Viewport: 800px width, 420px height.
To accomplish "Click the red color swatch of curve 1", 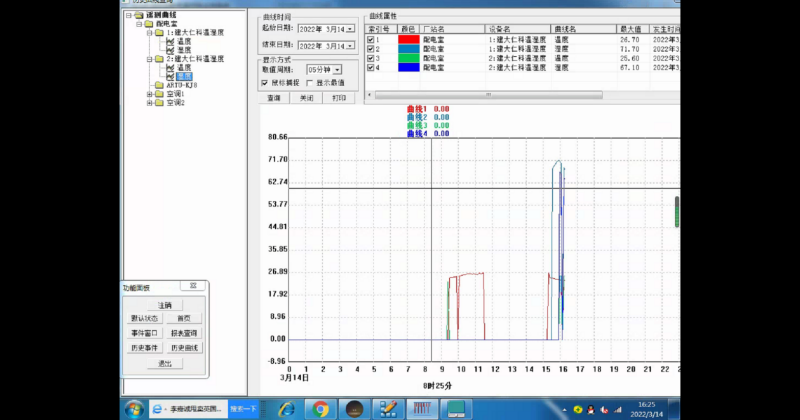I will [409, 39].
